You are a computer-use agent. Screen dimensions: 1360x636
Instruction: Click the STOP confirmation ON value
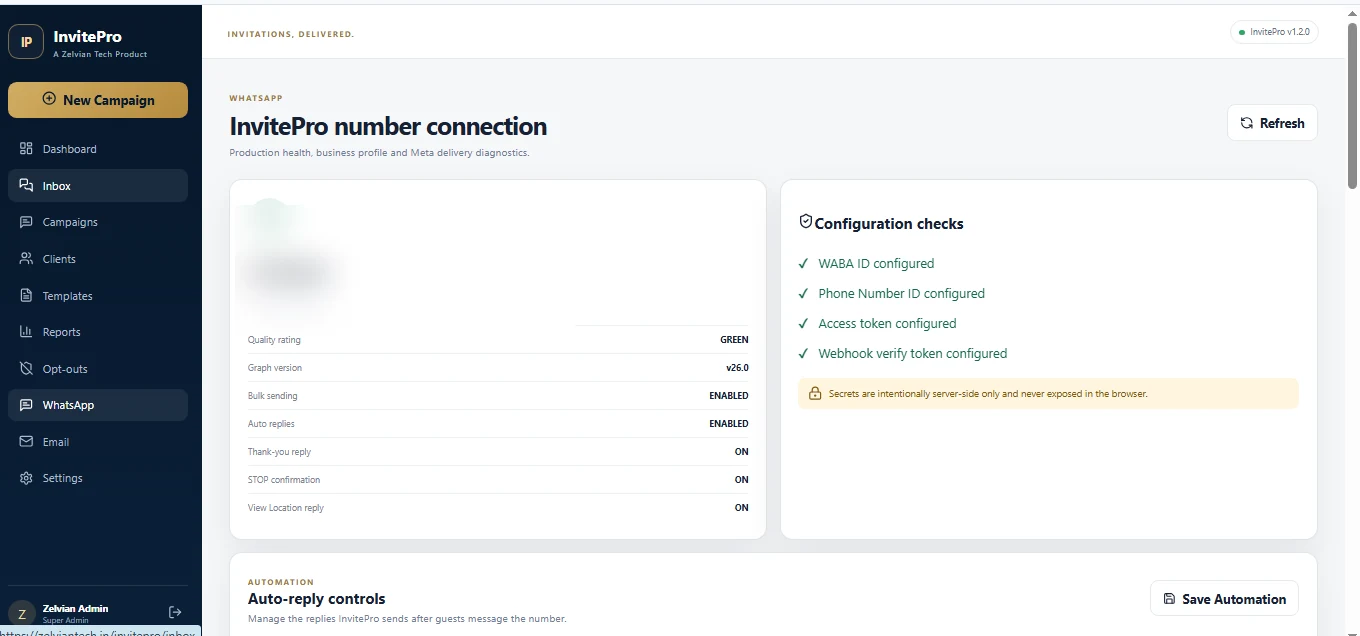point(742,480)
